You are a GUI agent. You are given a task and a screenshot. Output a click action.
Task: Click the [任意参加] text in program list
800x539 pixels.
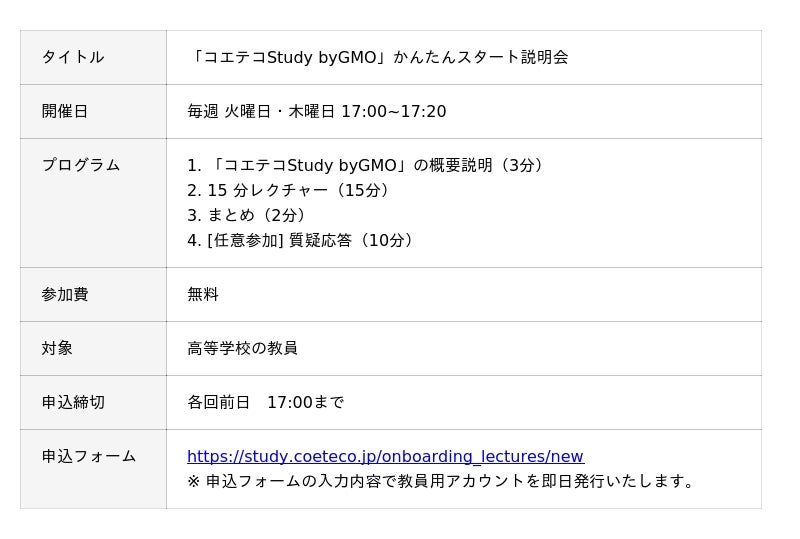pyautogui.click(x=245, y=240)
